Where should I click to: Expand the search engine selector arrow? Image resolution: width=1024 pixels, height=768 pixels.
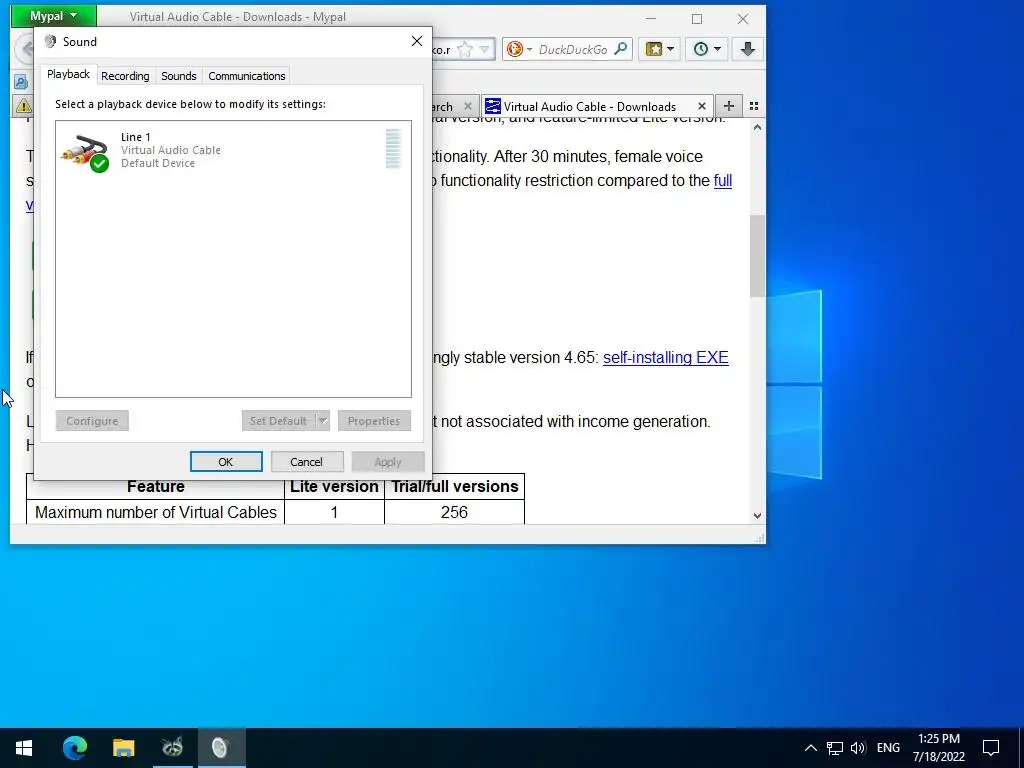[x=528, y=50]
